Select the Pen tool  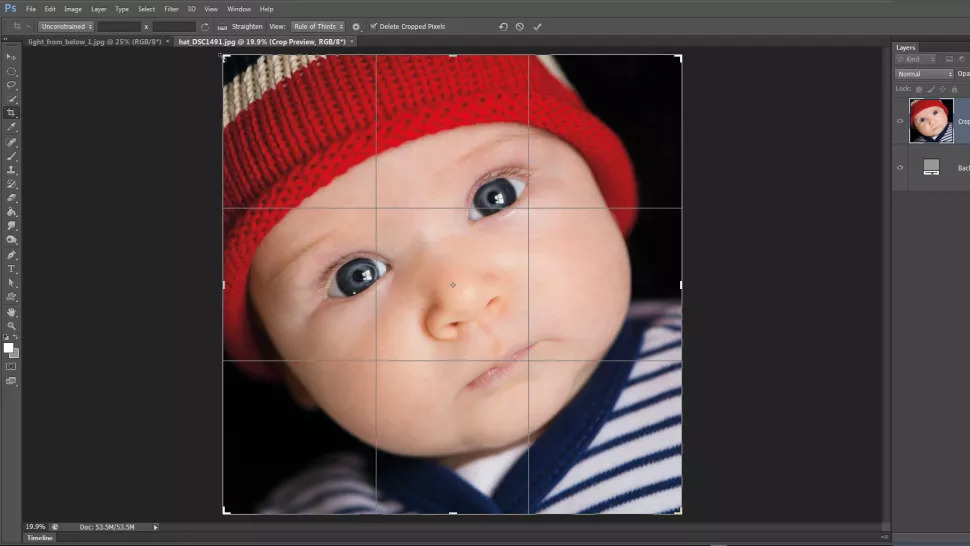pyautogui.click(x=11, y=255)
